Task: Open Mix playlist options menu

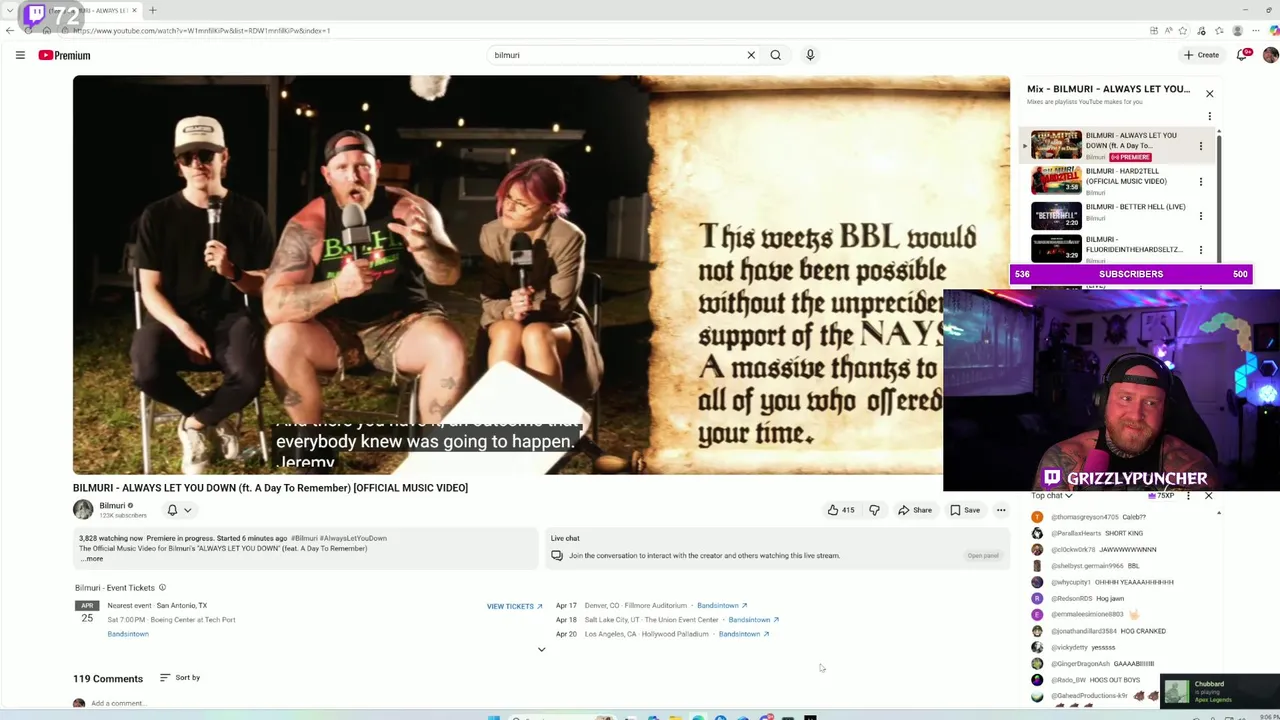Action: 1209,116
